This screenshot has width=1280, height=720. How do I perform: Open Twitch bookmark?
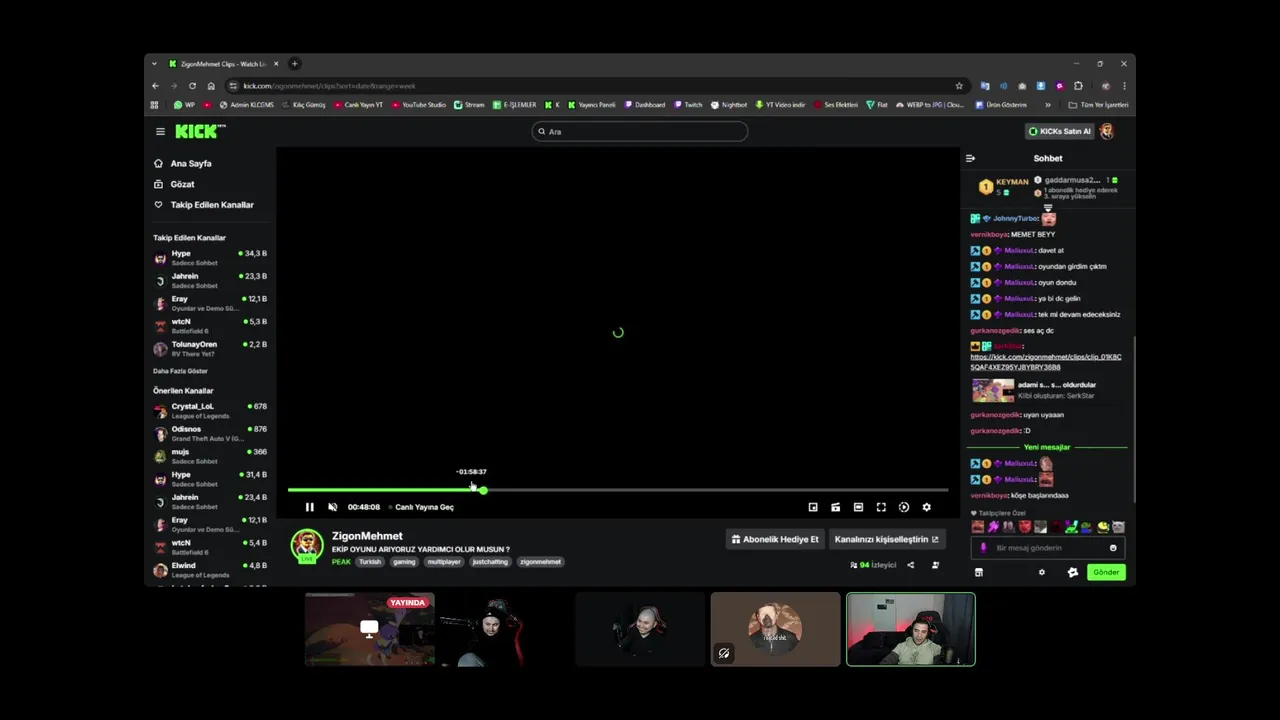click(688, 105)
